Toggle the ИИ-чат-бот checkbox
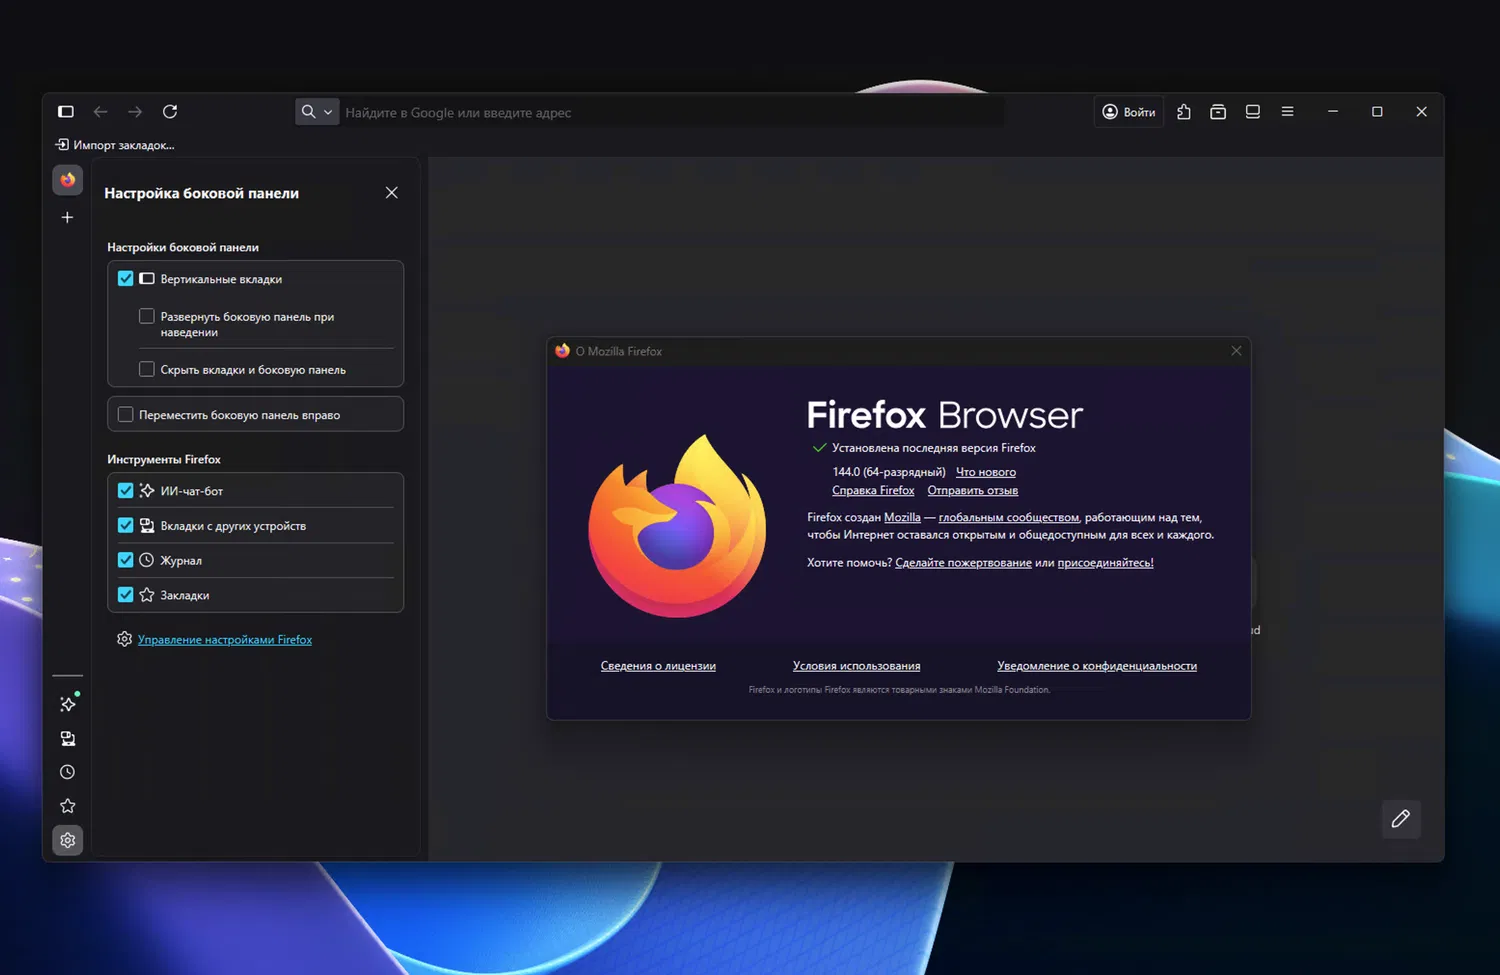The image size is (1500, 975). coord(125,491)
